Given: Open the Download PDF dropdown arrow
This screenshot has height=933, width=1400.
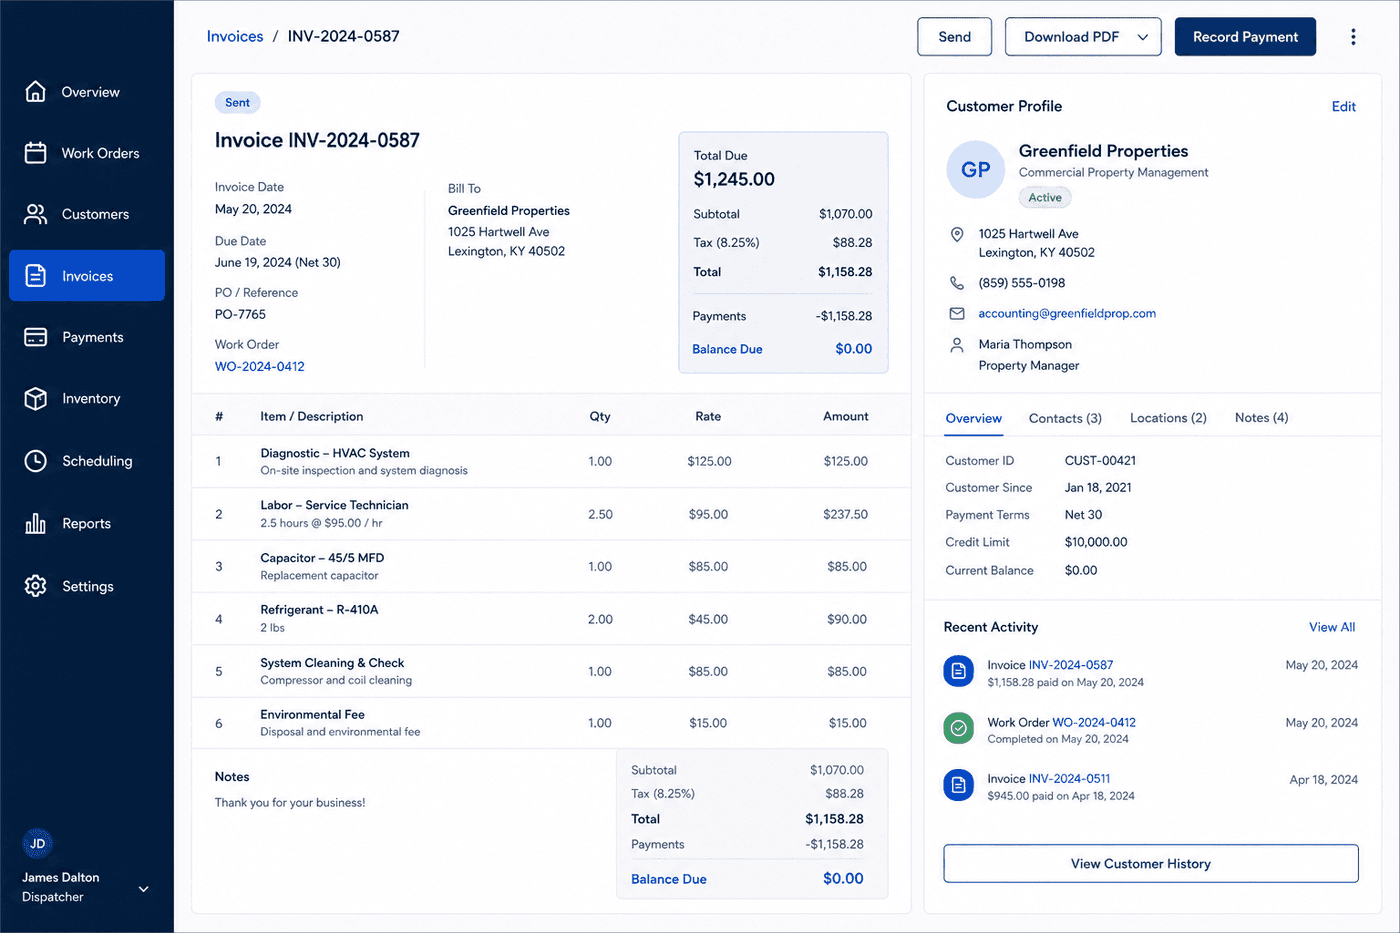Looking at the screenshot, I should pos(1143,37).
